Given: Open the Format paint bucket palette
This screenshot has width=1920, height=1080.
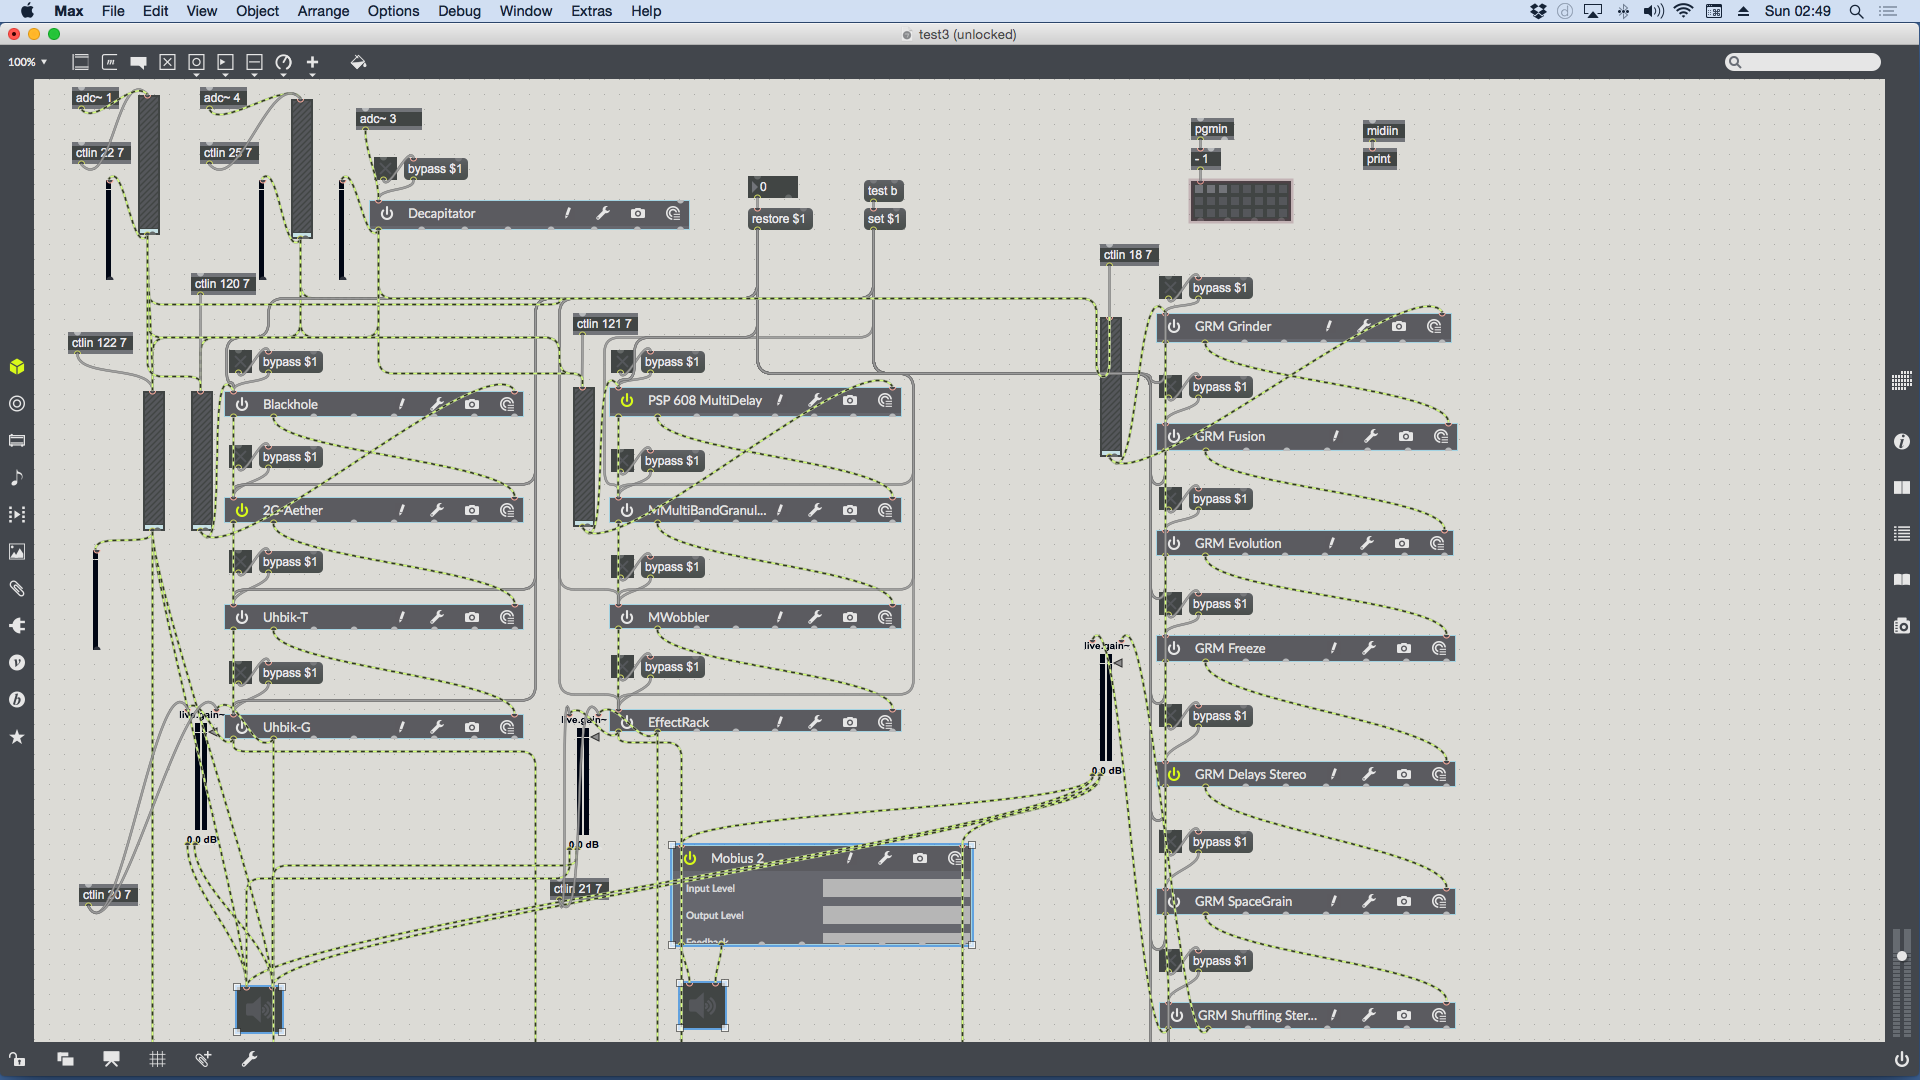Looking at the screenshot, I should coord(358,62).
